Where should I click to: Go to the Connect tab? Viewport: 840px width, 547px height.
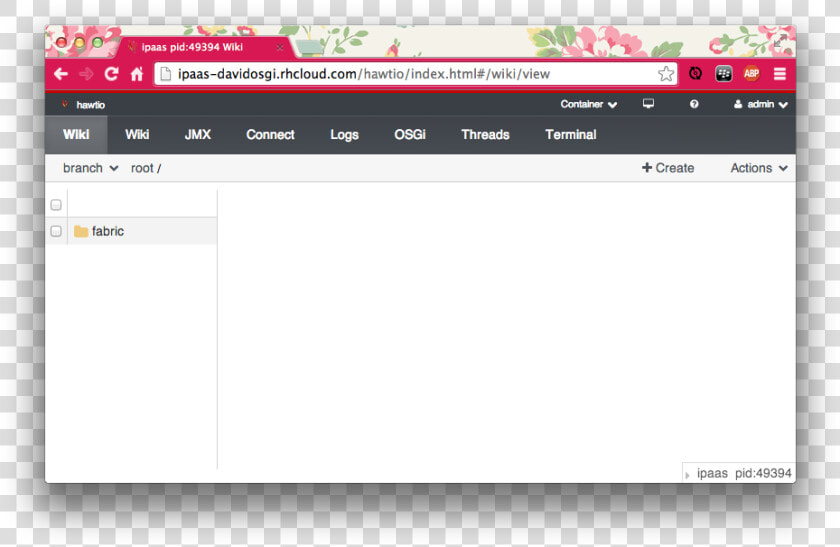[x=270, y=135]
